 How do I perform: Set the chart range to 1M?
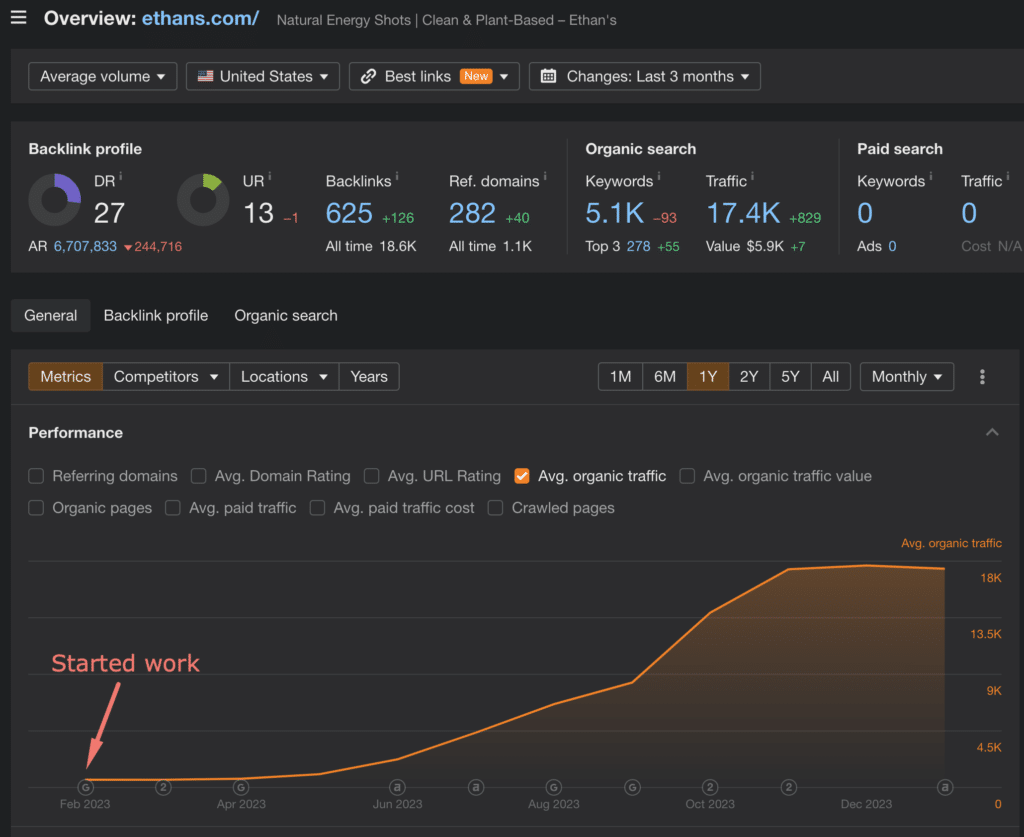pyautogui.click(x=620, y=377)
